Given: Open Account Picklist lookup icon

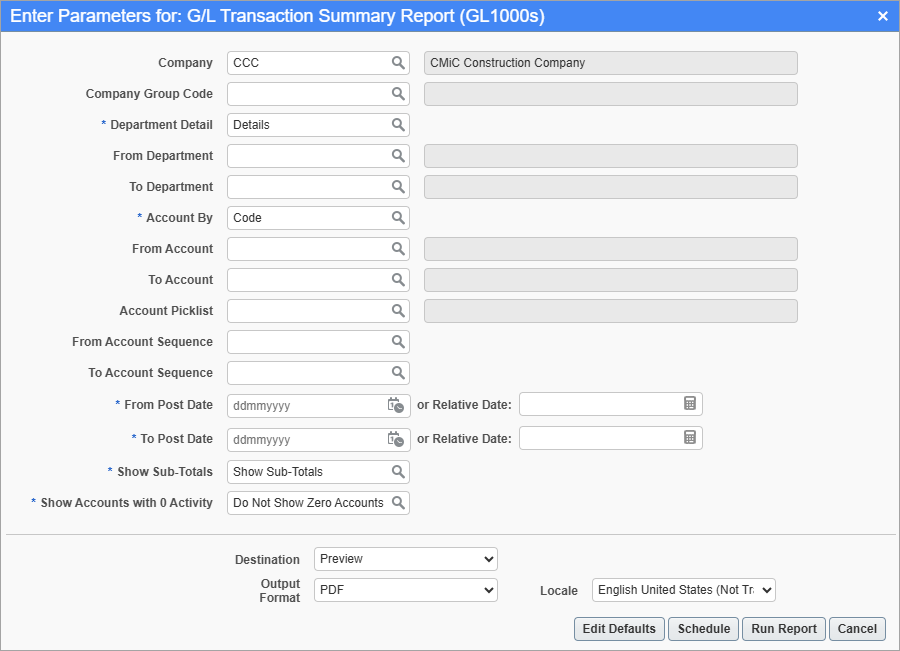Looking at the screenshot, I should pos(398,311).
